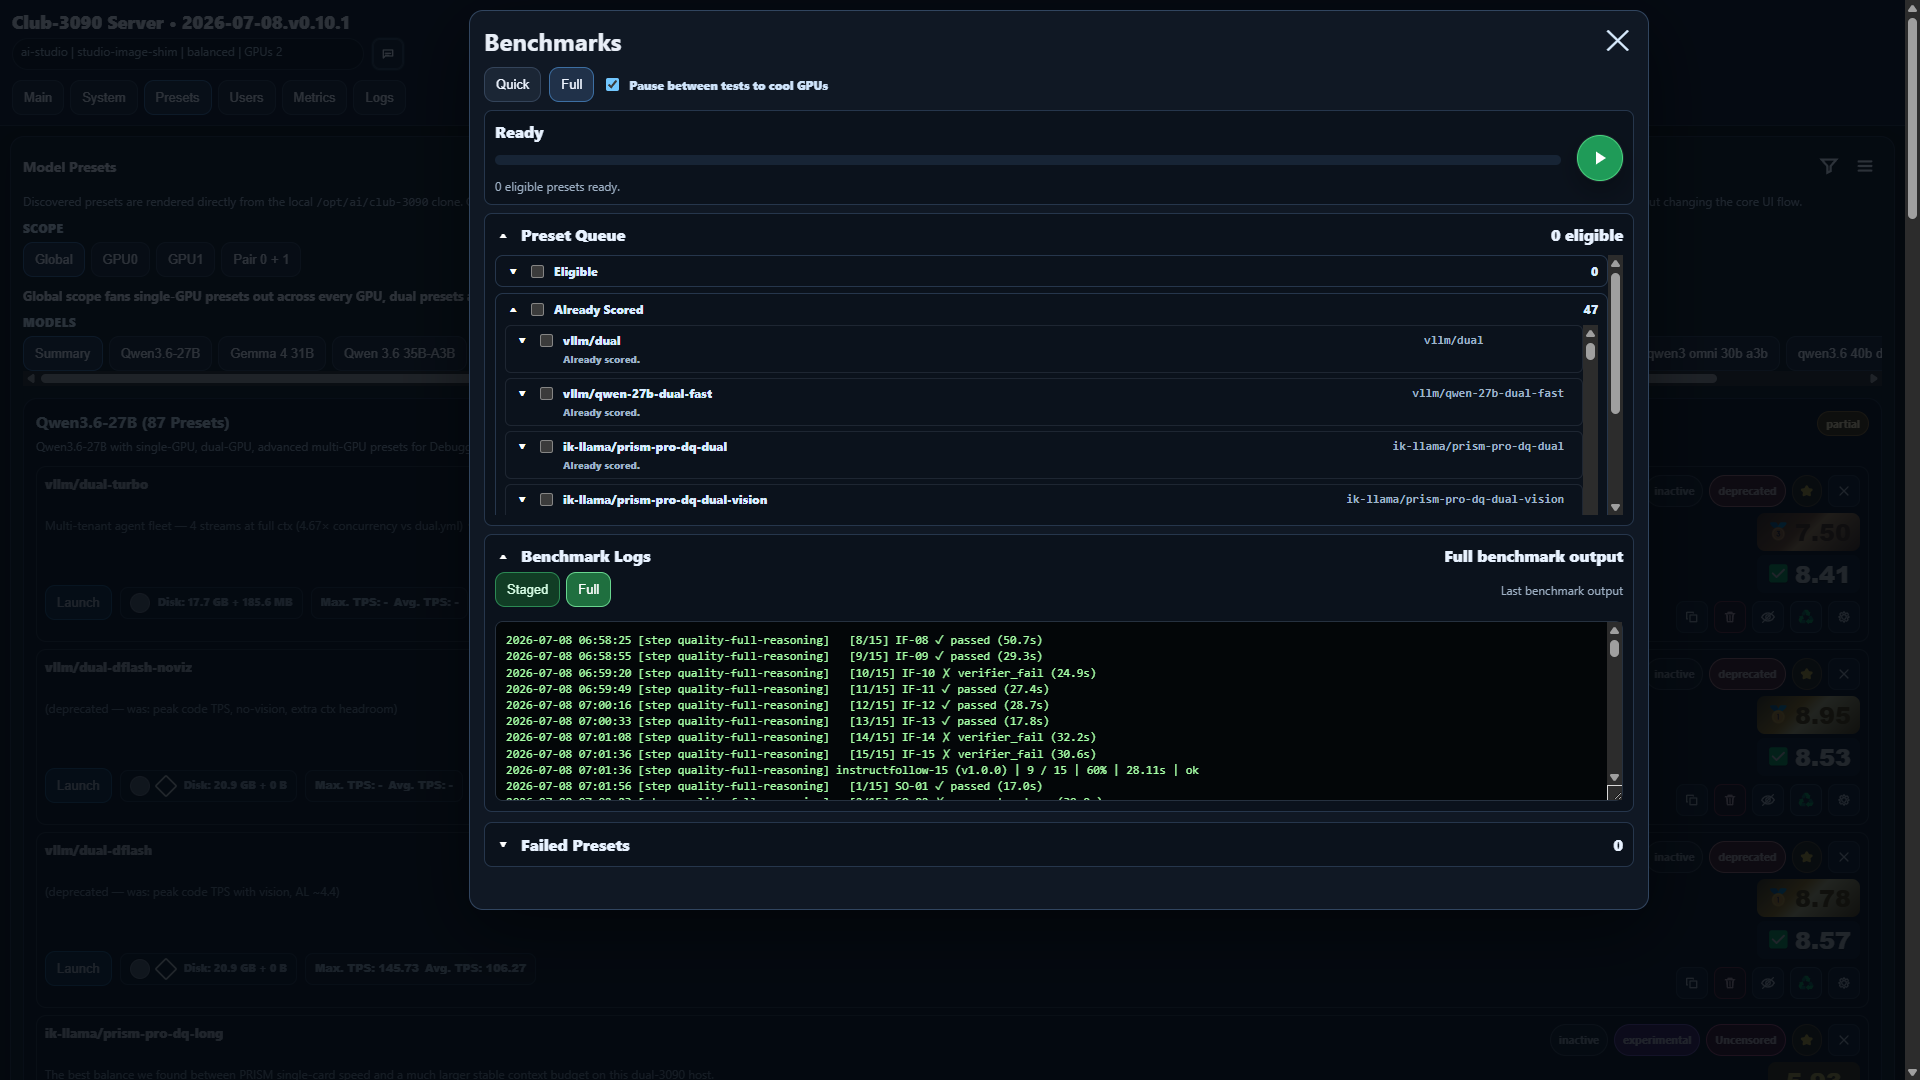Start the benchmark with the green play button
Screen dimensions: 1920x1080
click(1599, 158)
